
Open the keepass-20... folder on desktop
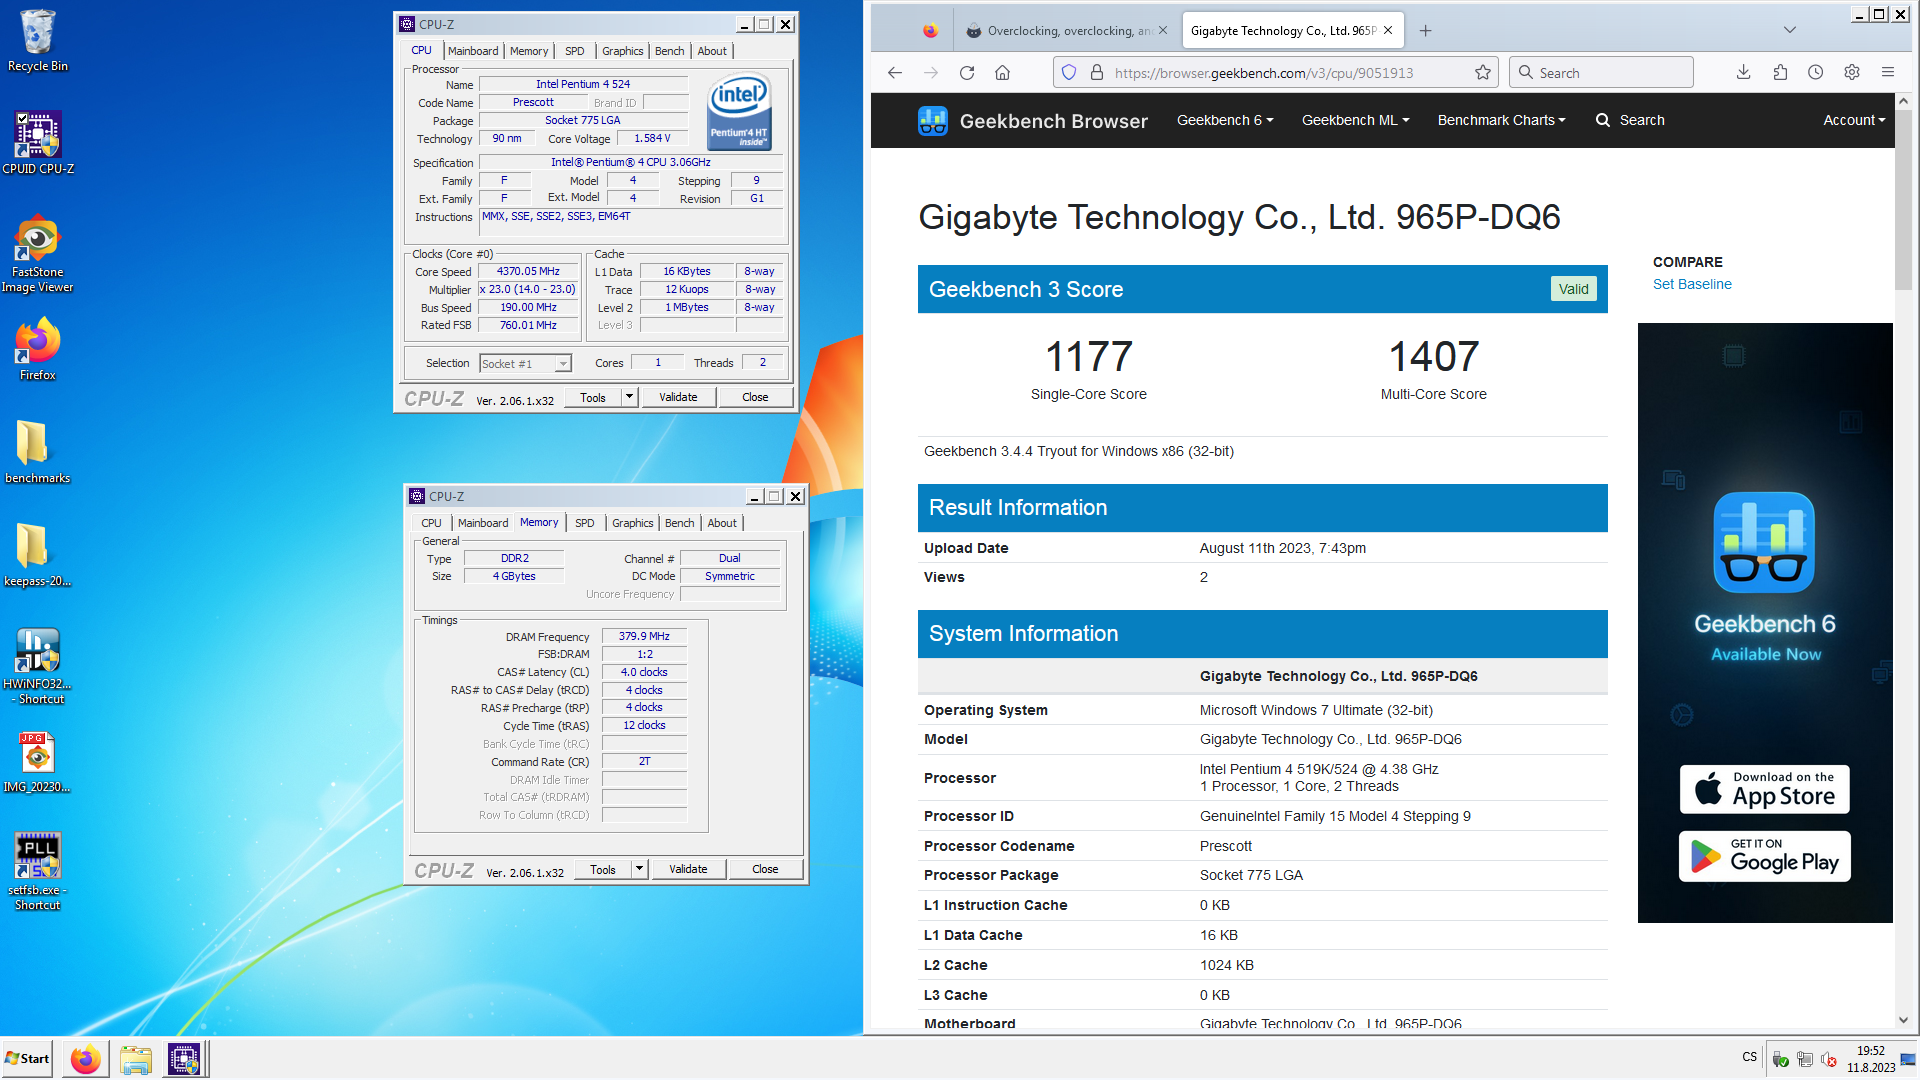coord(38,555)
